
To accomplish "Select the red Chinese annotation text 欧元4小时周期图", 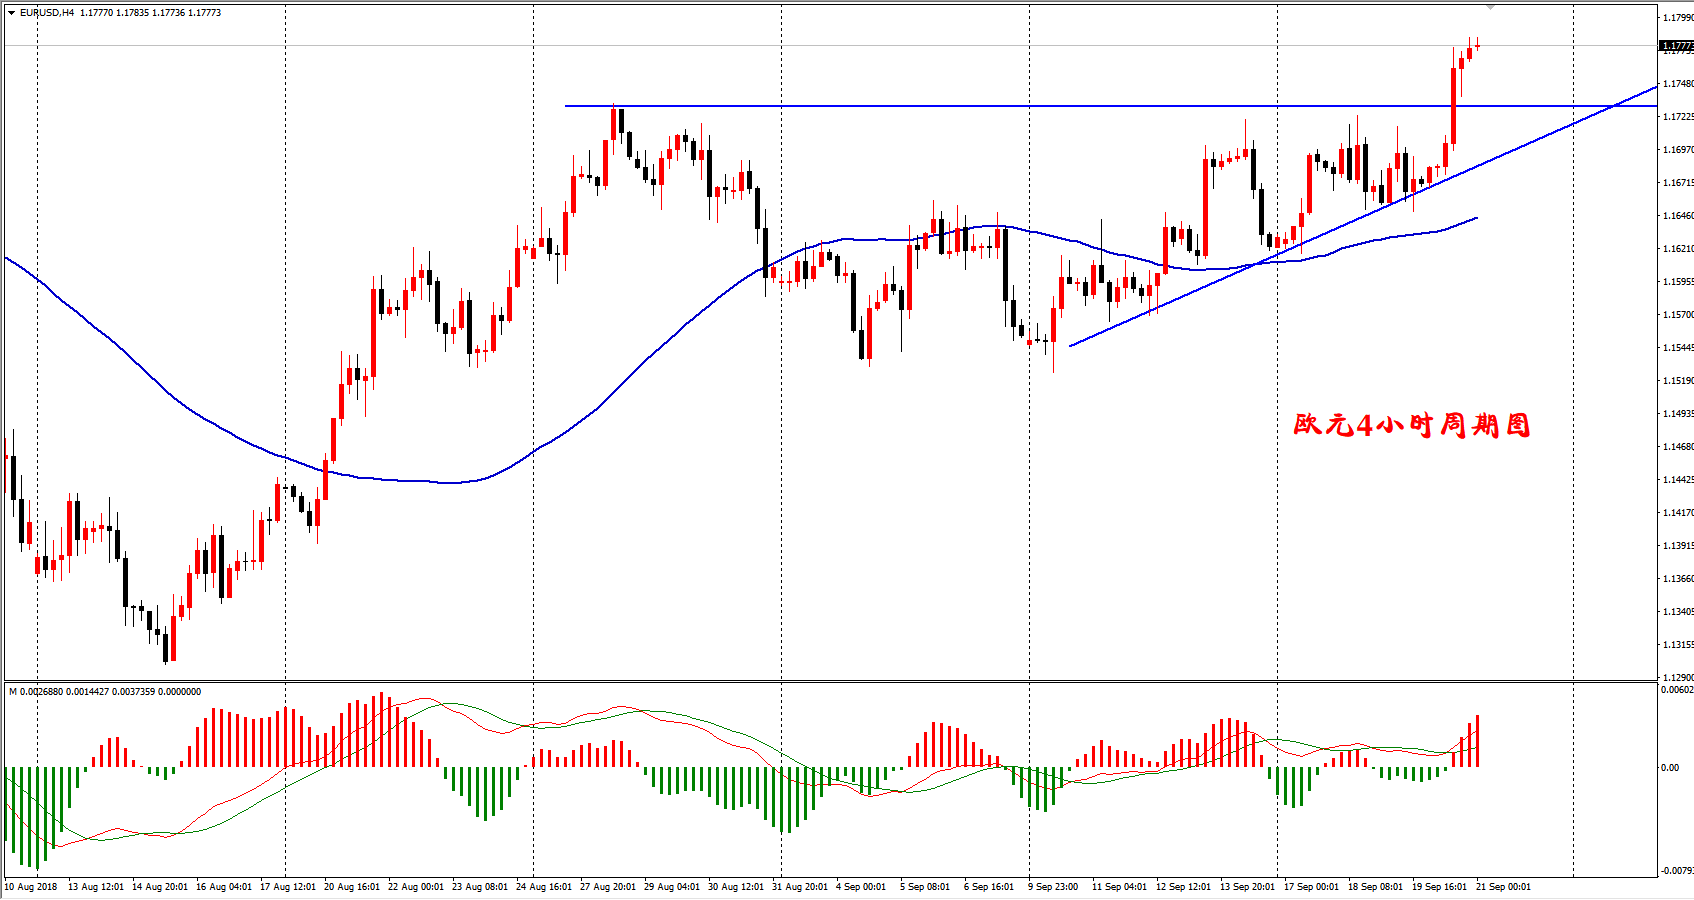I will [x=1411, y=425].
